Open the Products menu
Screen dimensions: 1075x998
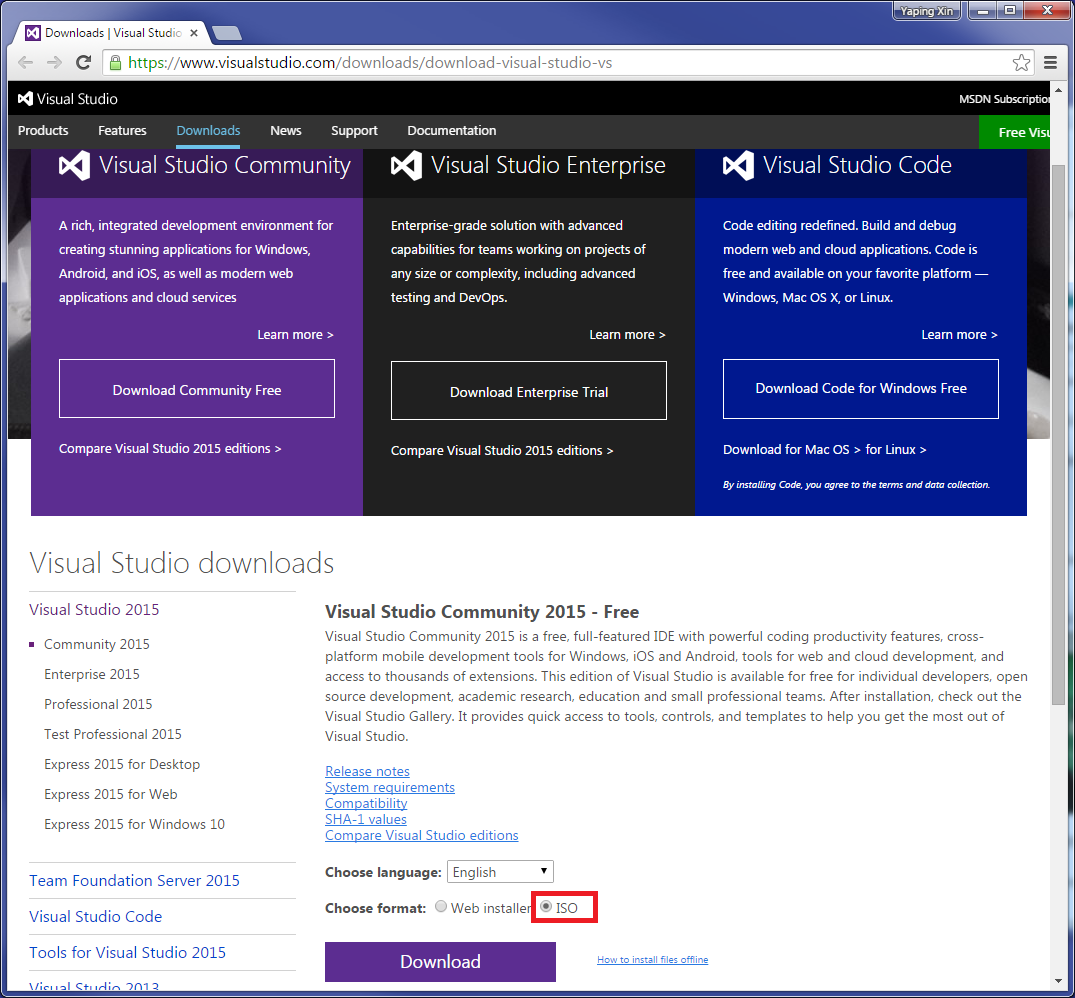[43, 130]
